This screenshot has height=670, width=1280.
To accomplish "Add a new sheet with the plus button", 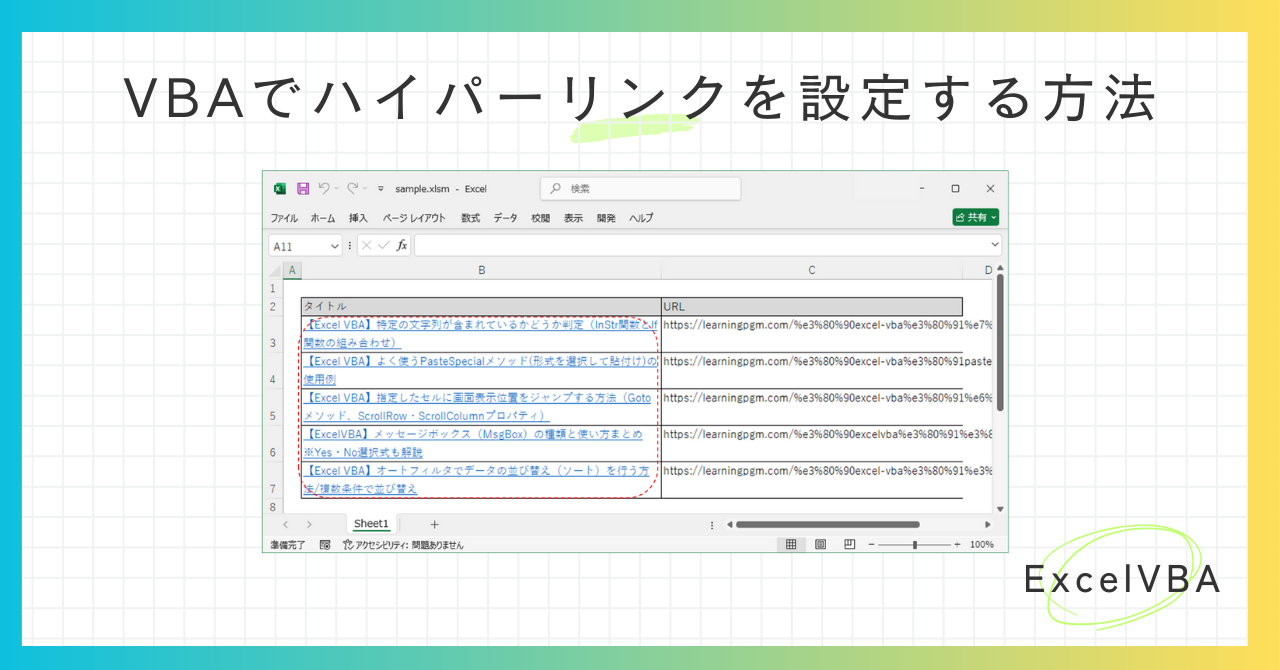I will (434, 523).
